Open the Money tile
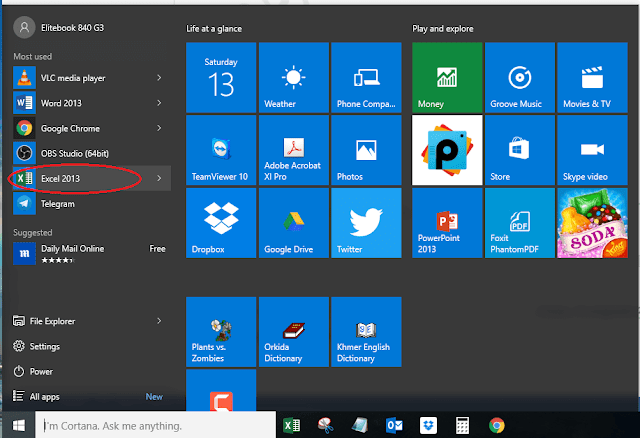Screen dimensions: 640x438 coord(447,78)
